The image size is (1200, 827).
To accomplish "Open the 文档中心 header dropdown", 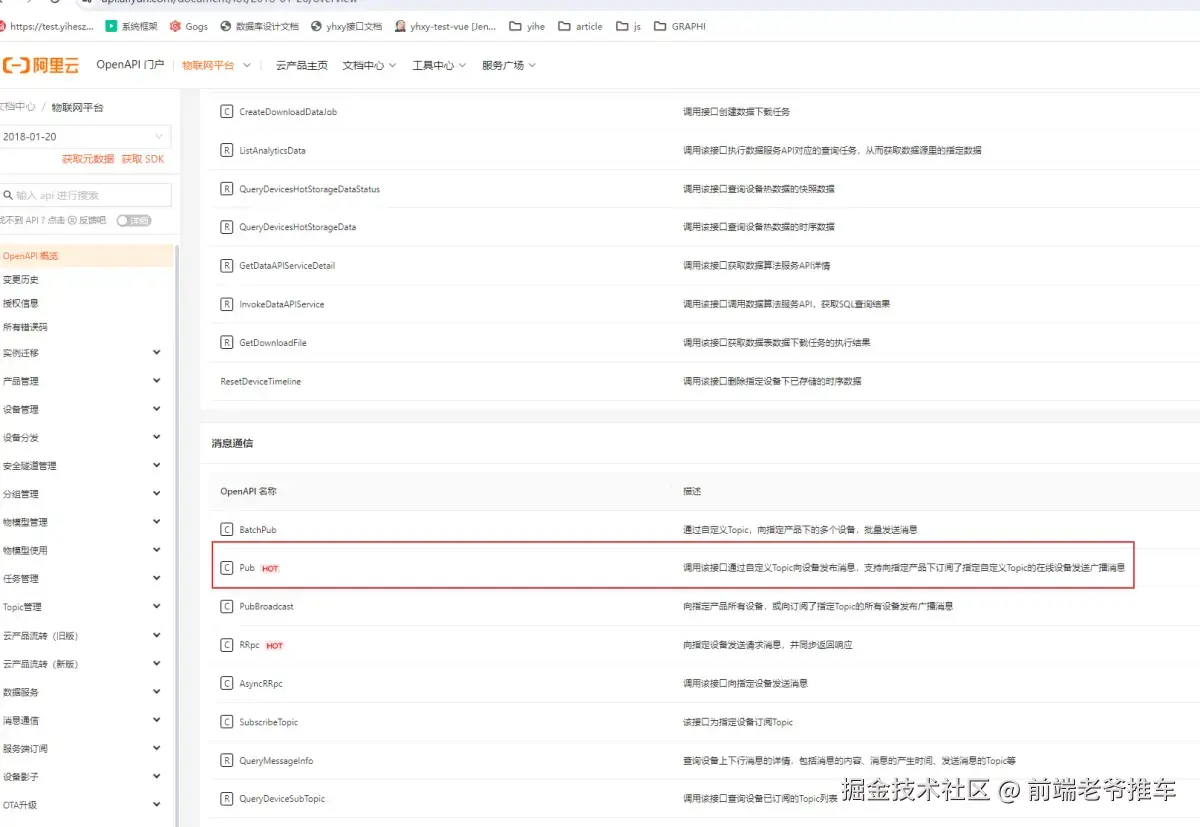I will click(x=369, y=65).
